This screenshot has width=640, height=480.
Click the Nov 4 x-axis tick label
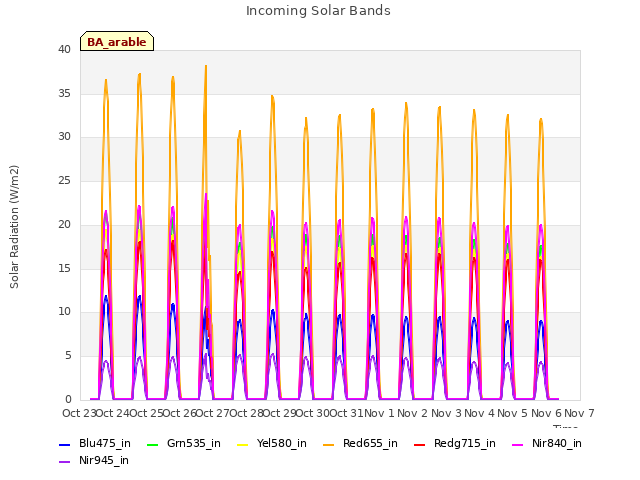[x=479, y=414]
